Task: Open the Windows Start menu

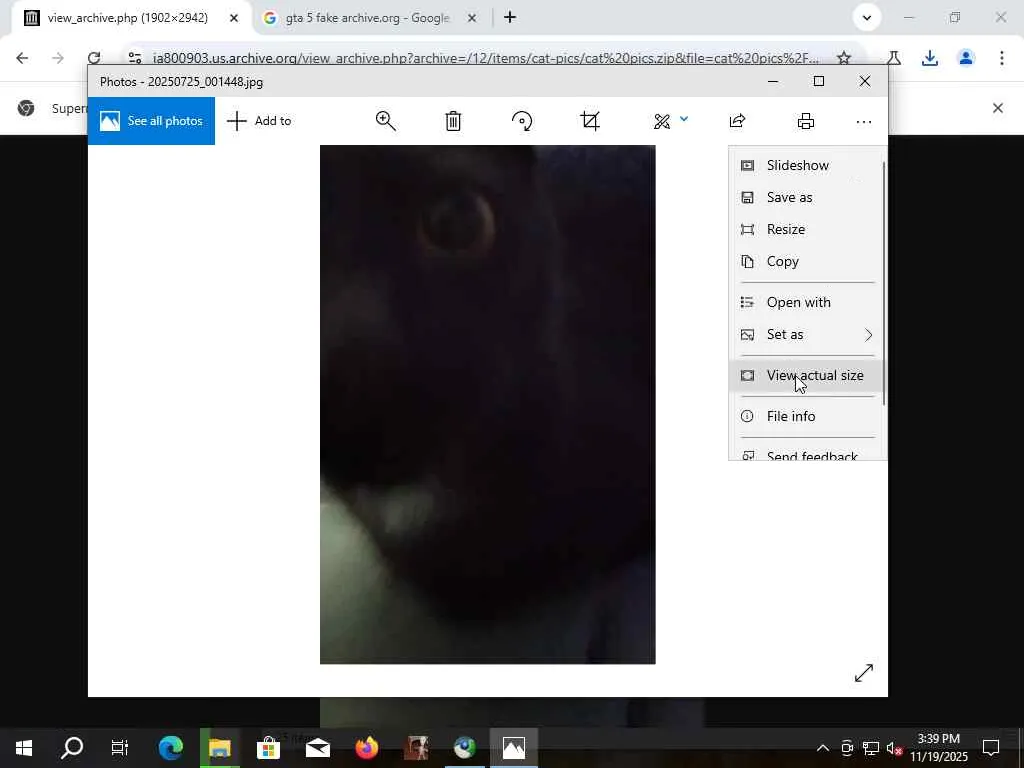Action: (x=24, y=748)
